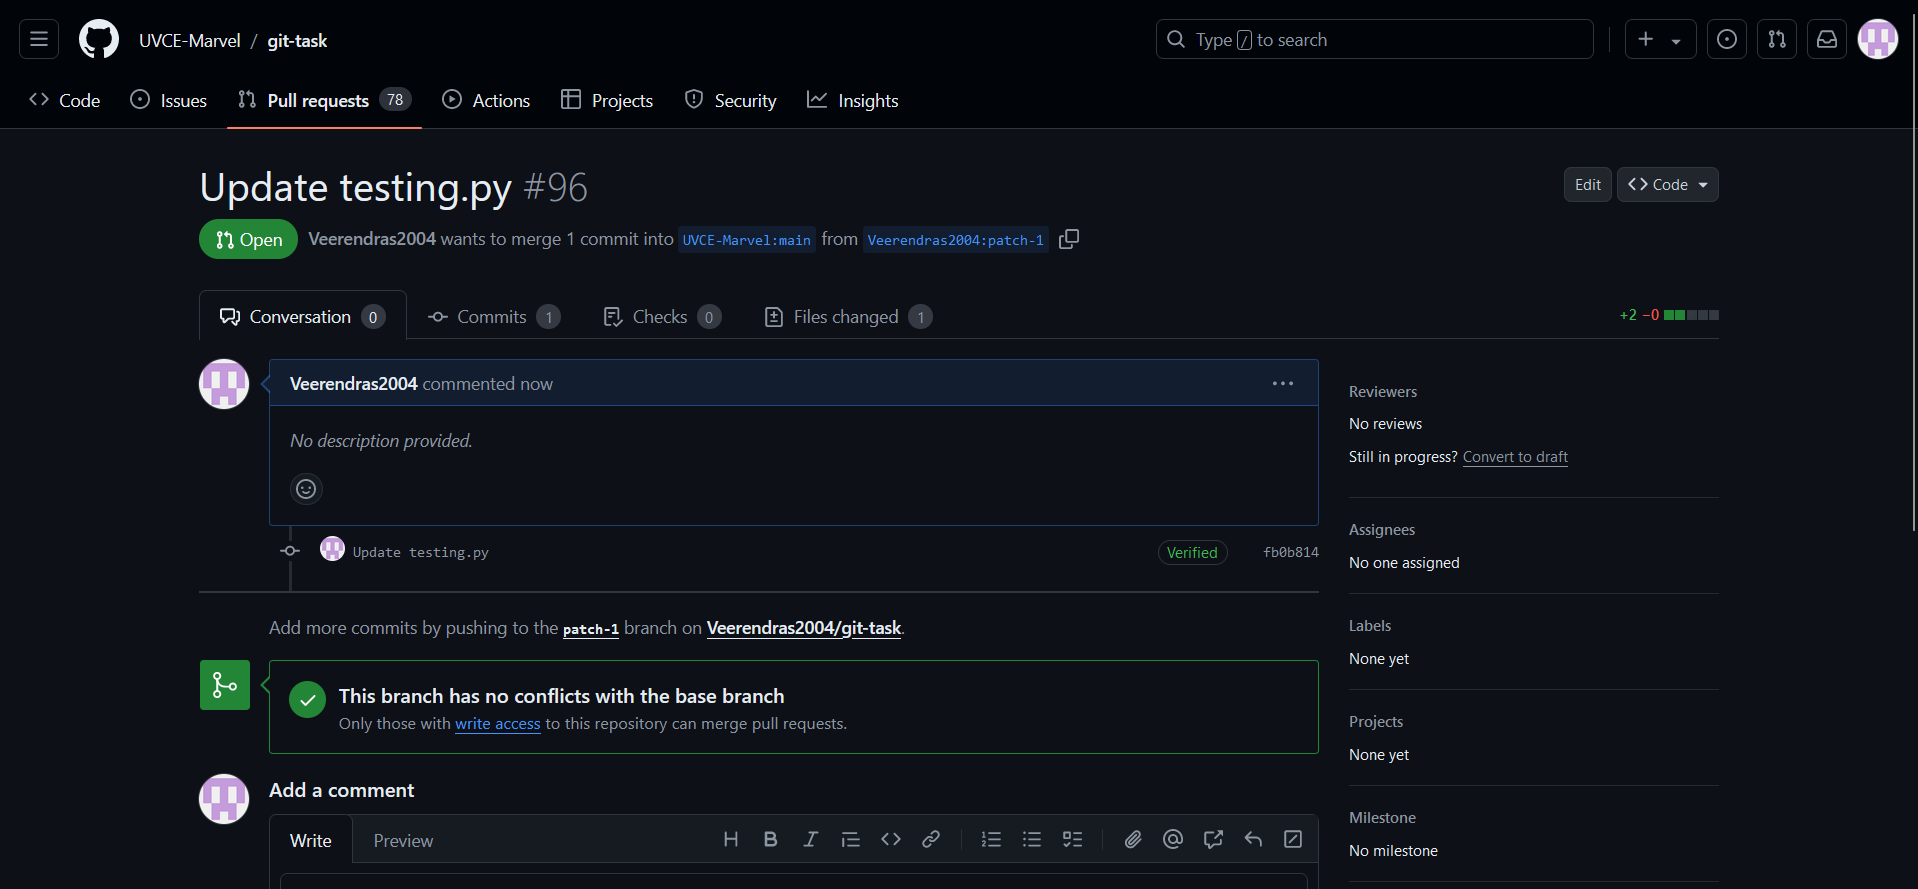Screen dimensions: 1918x889
Task: Select the Write tab in comment box
Action: click(x=311, y=840)
